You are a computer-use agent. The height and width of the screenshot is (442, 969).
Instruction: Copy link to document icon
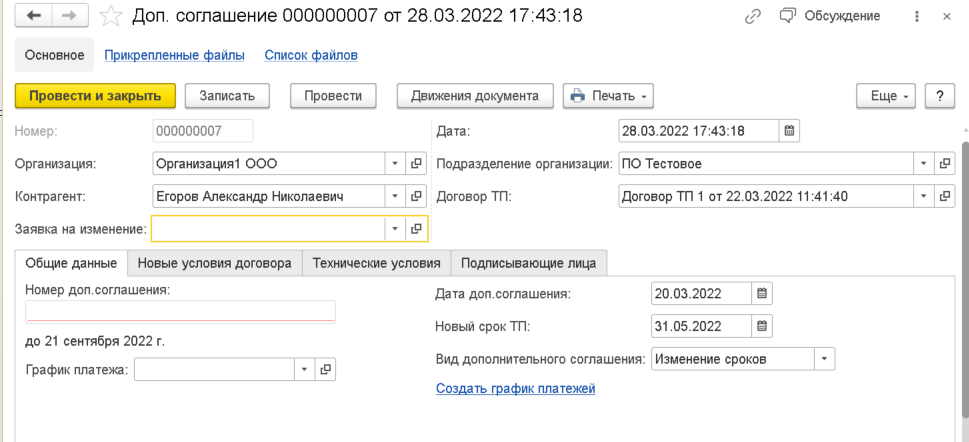pos(753,17)
